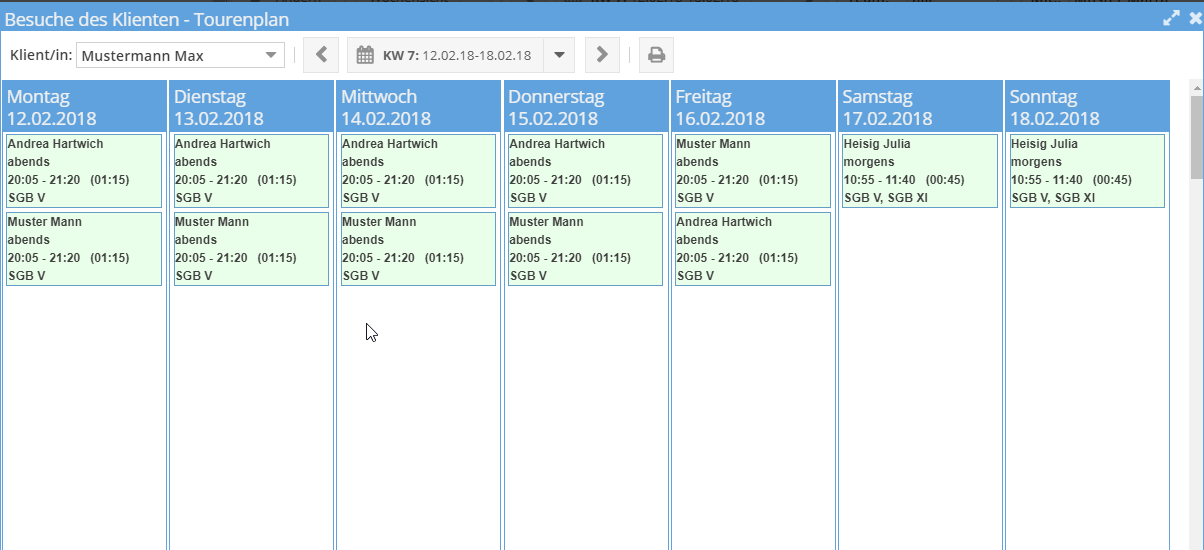Image resolution: width=1204 pixels, height=550 pixels.
Task: Go to previous week with left arrow
Action: [x=320, y=55]
